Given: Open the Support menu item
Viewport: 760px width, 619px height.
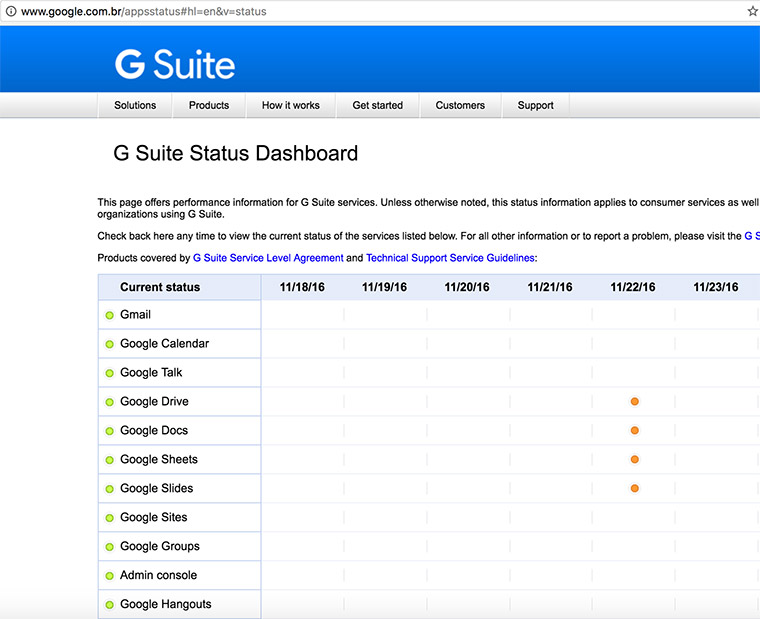Looking at the screenshot, I should [x=536, y=105].
